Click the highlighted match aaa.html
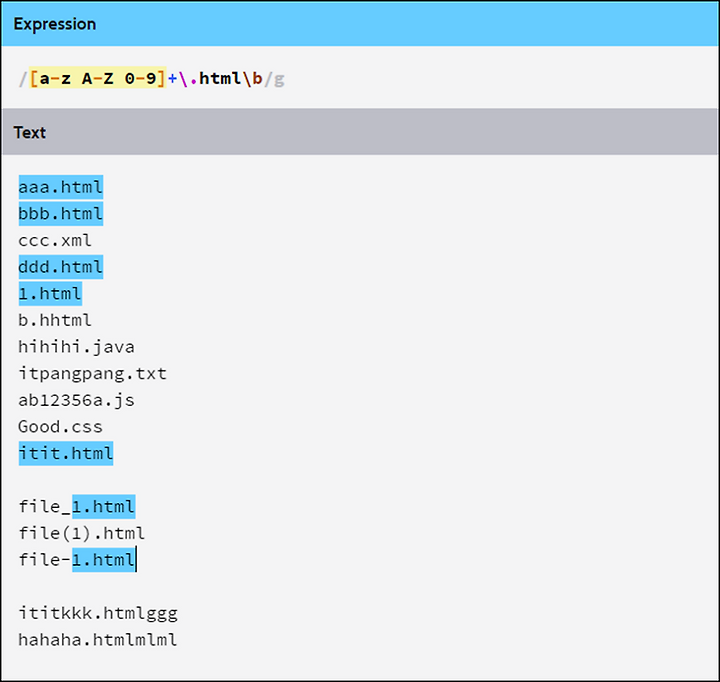720x682 pixels. tap(61, 187)
